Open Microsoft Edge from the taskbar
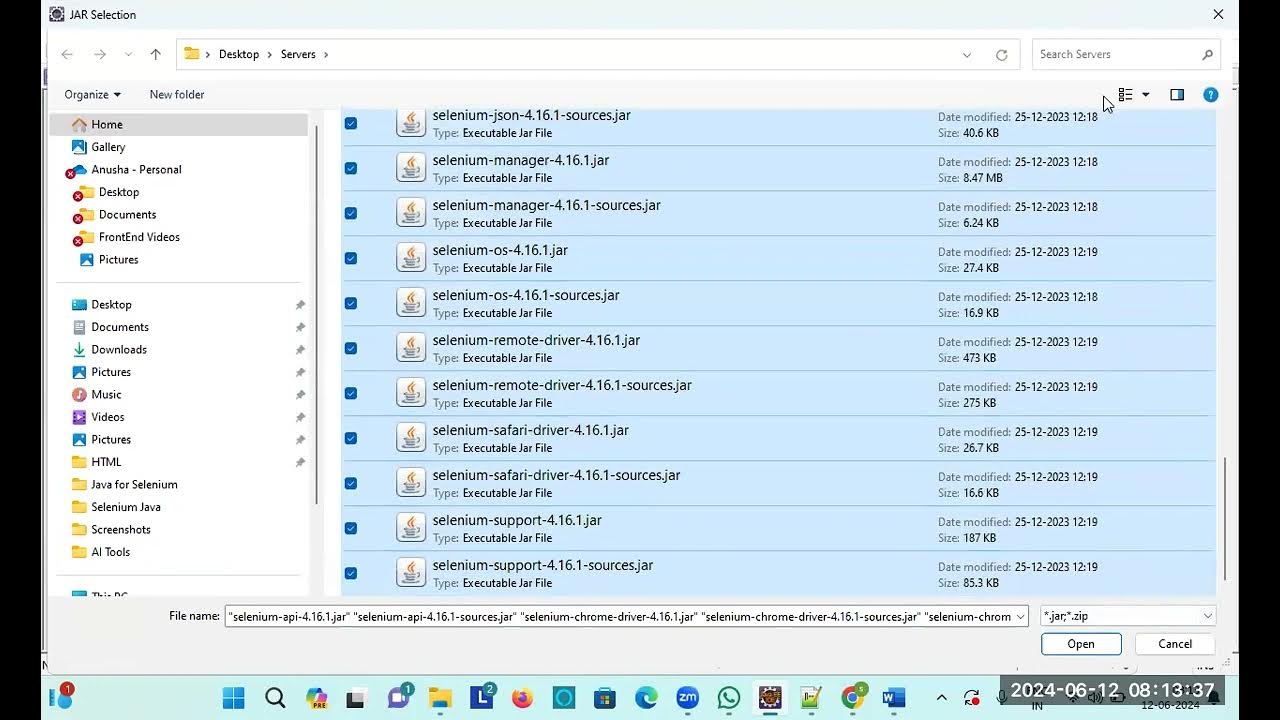The width and height of the screenshot is (1280, 720). tap(646, 698)
